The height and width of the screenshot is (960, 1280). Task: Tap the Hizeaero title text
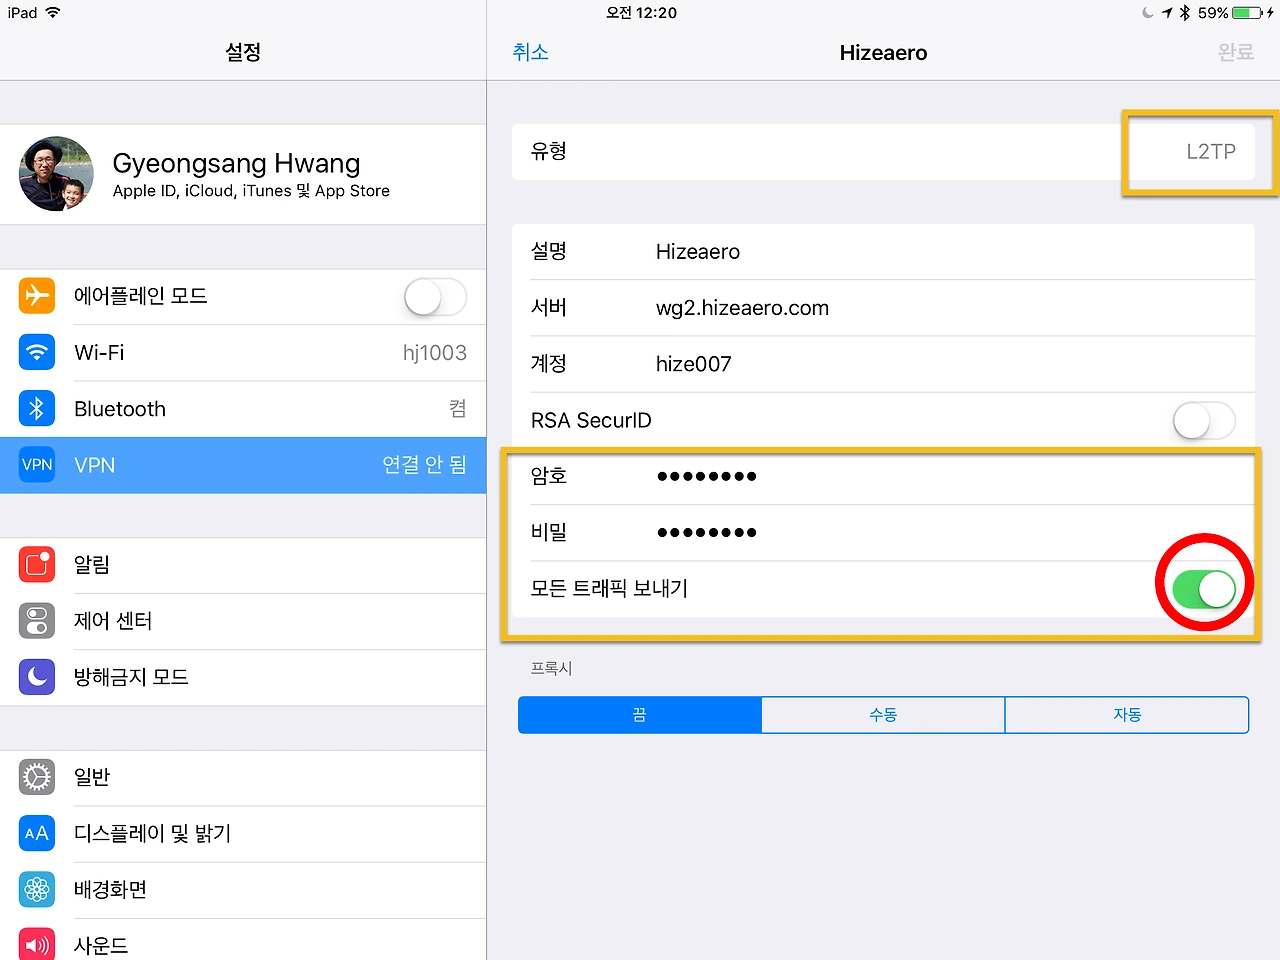coord(883,53)
